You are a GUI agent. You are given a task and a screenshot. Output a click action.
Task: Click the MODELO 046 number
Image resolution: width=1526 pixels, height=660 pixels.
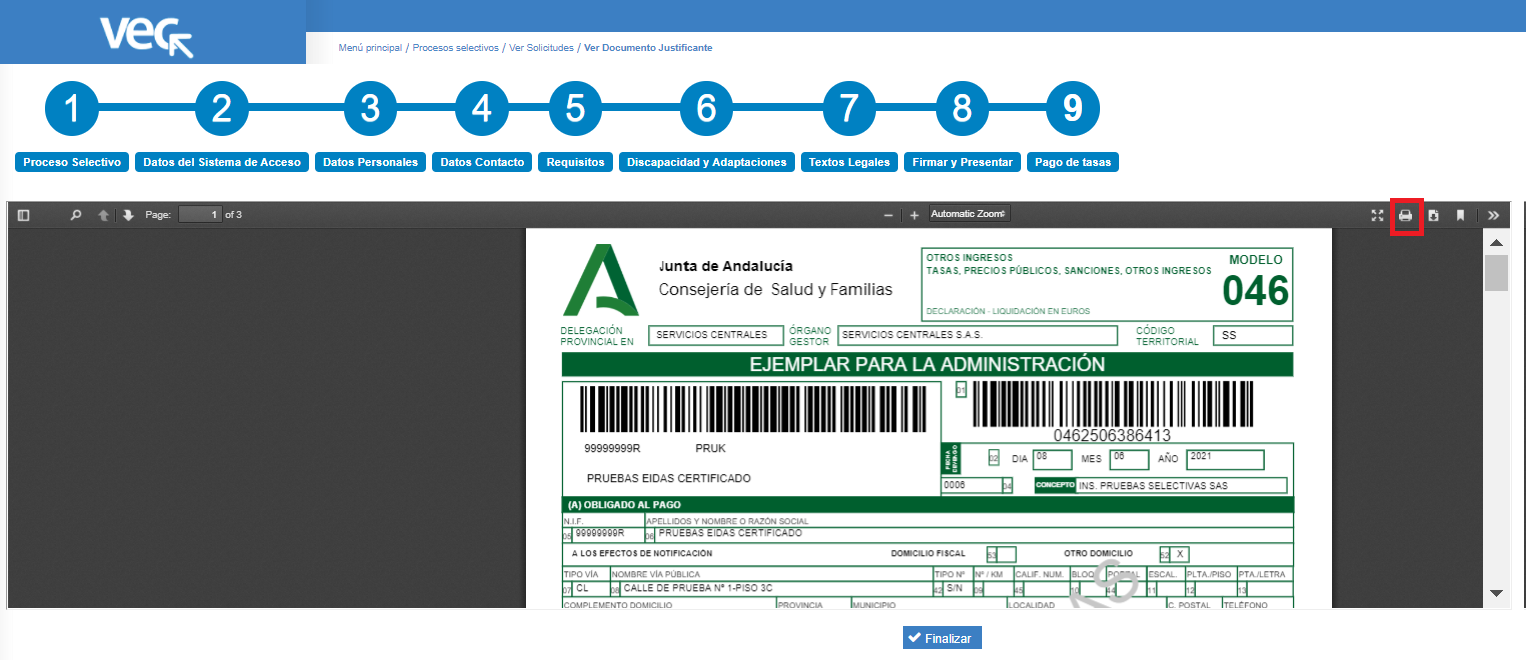coord(1255,291)
